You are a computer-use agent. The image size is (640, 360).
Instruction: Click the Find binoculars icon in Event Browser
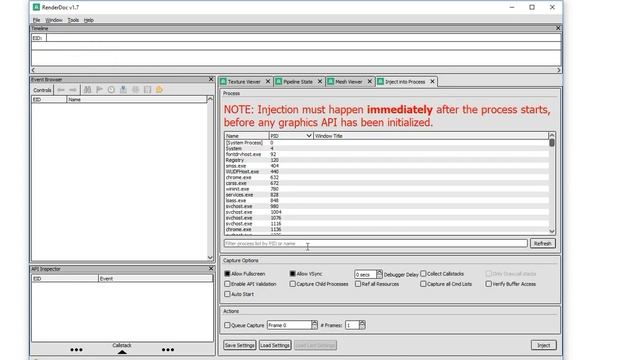pos(87,90)
